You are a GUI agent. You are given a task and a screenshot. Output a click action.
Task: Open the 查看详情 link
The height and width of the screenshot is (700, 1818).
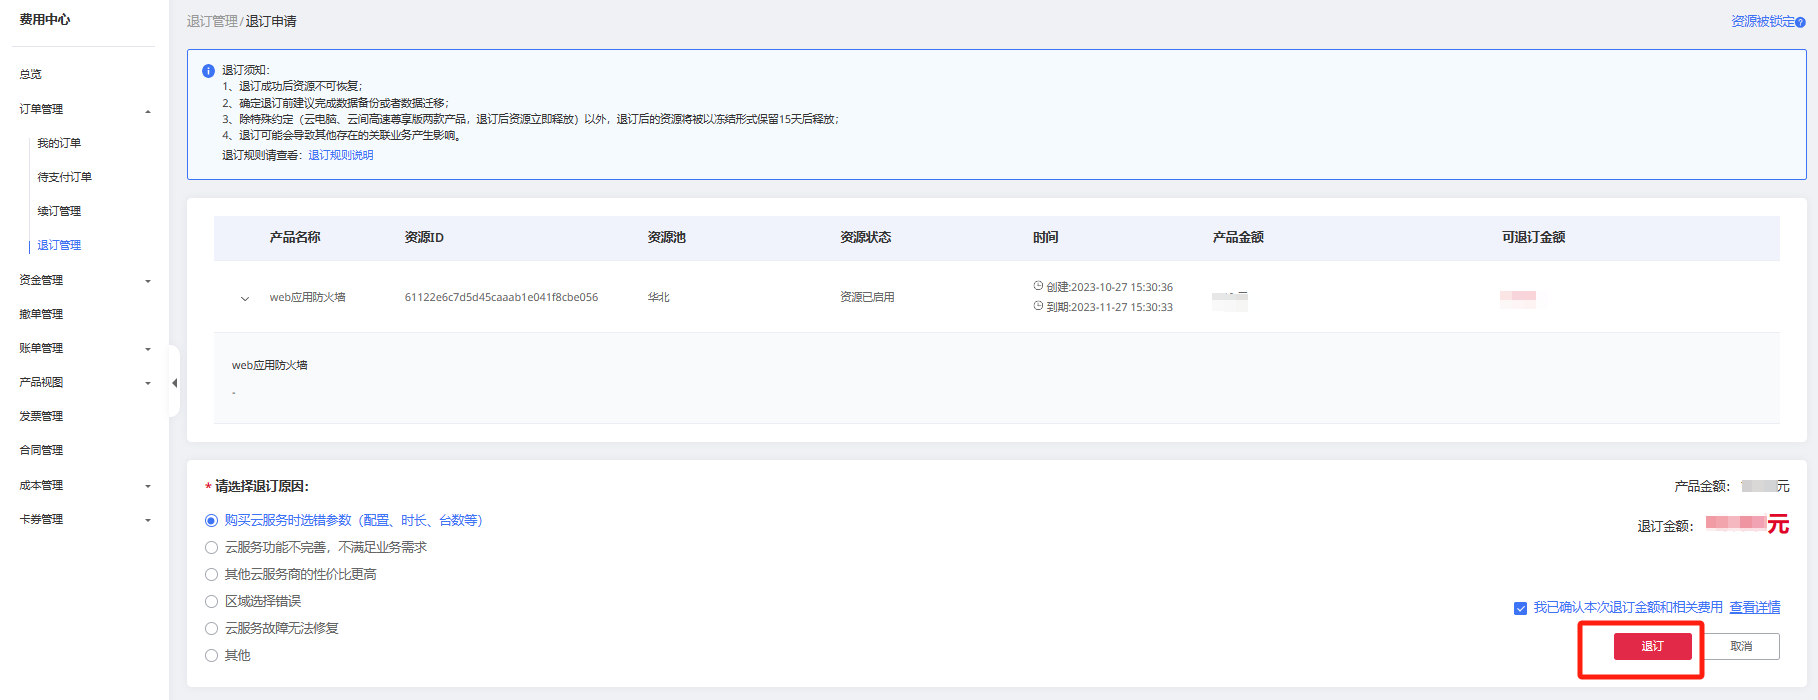click(1754, 607)
